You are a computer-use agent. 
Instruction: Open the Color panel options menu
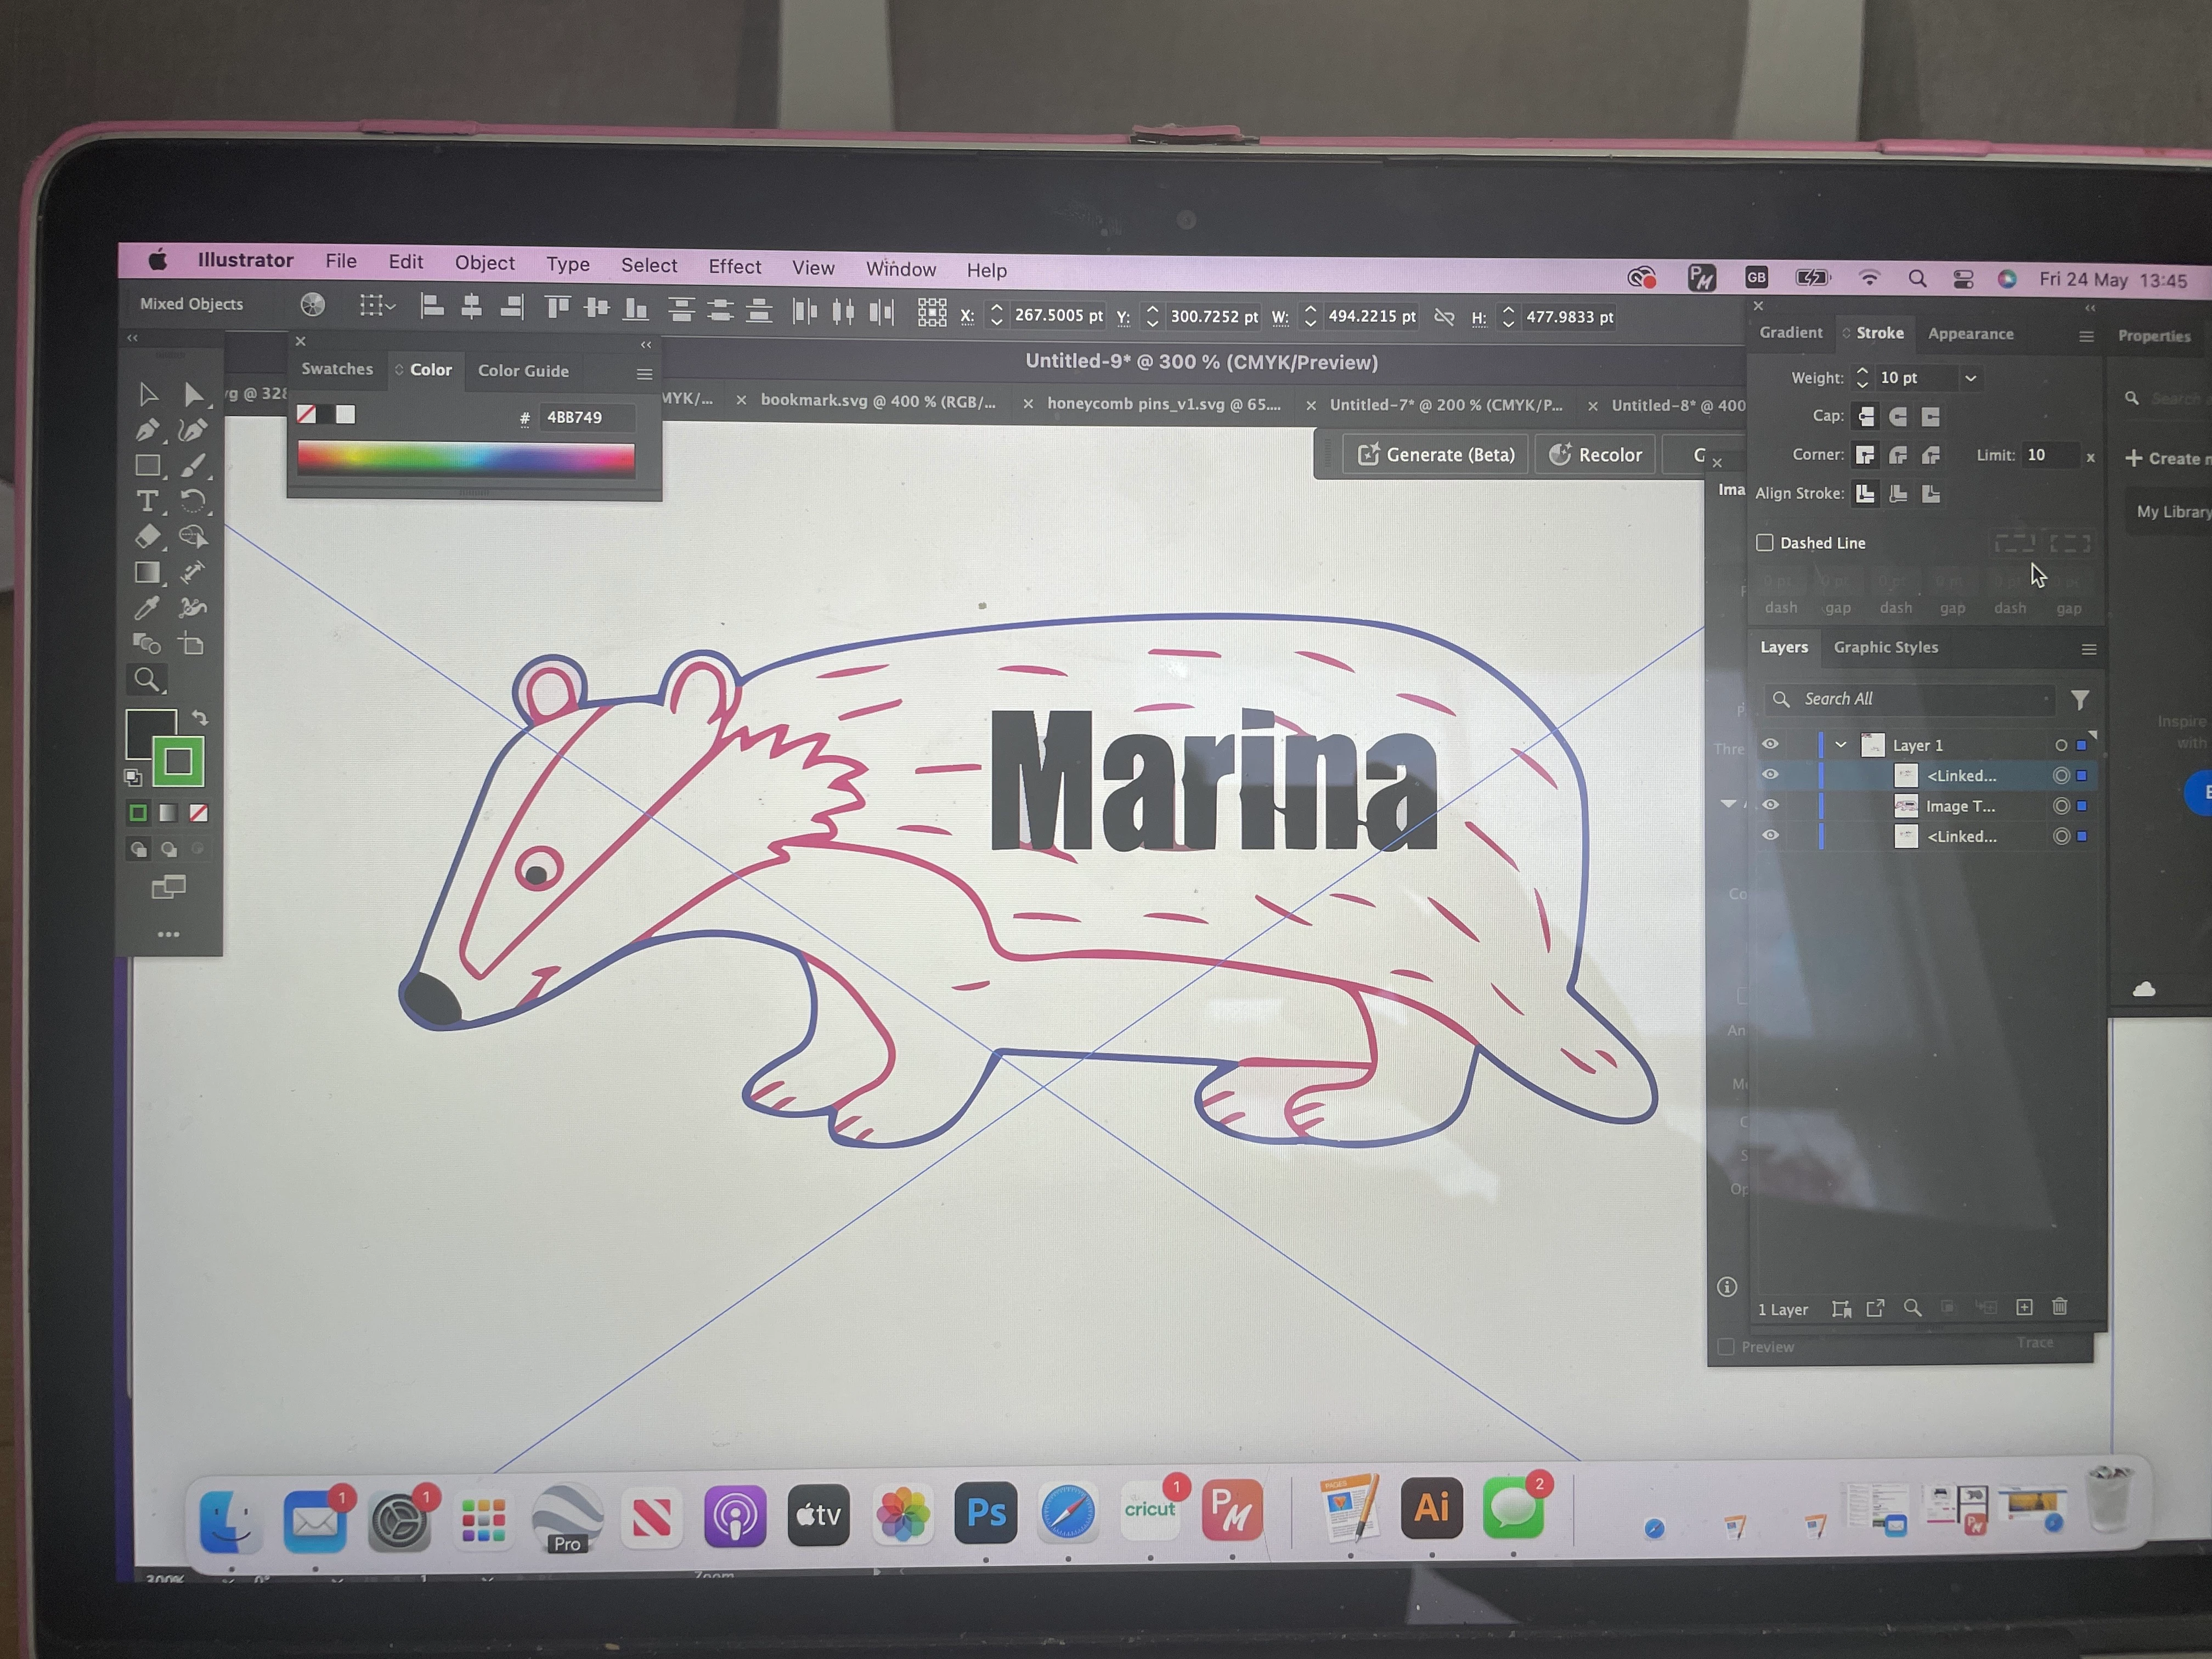[x=644, y=374]
